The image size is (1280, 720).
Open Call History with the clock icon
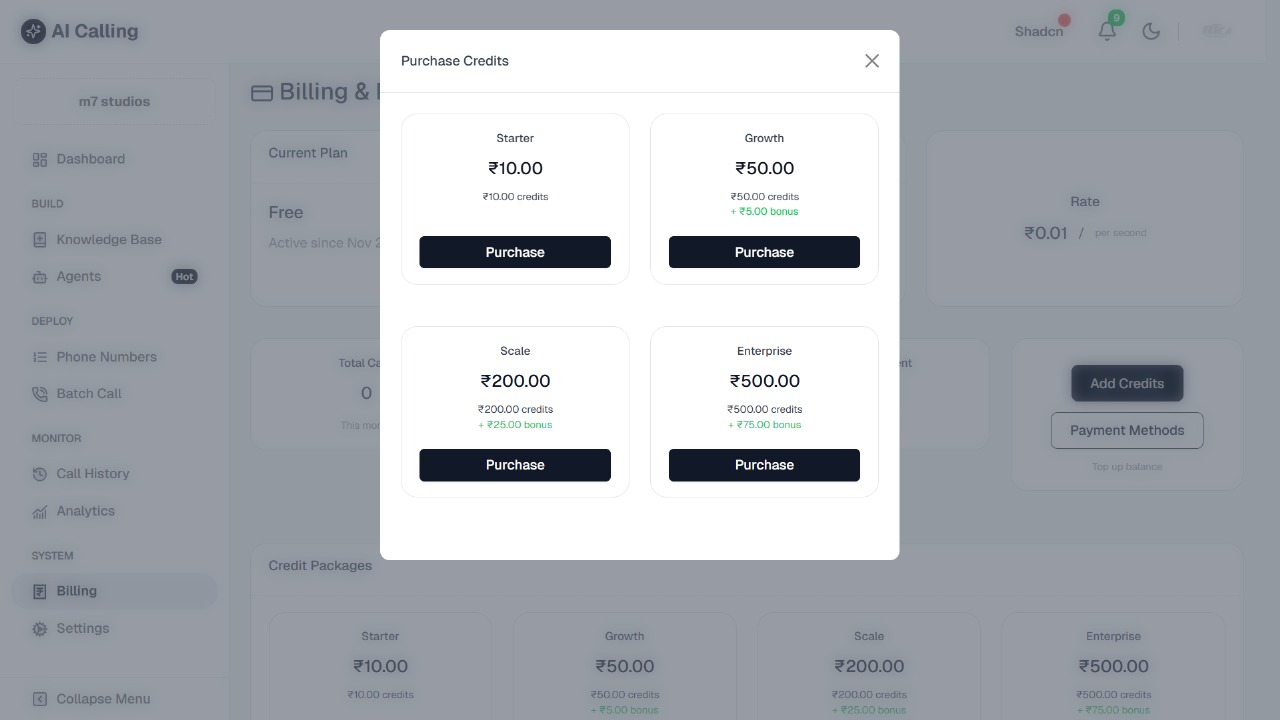click(38, 473)
